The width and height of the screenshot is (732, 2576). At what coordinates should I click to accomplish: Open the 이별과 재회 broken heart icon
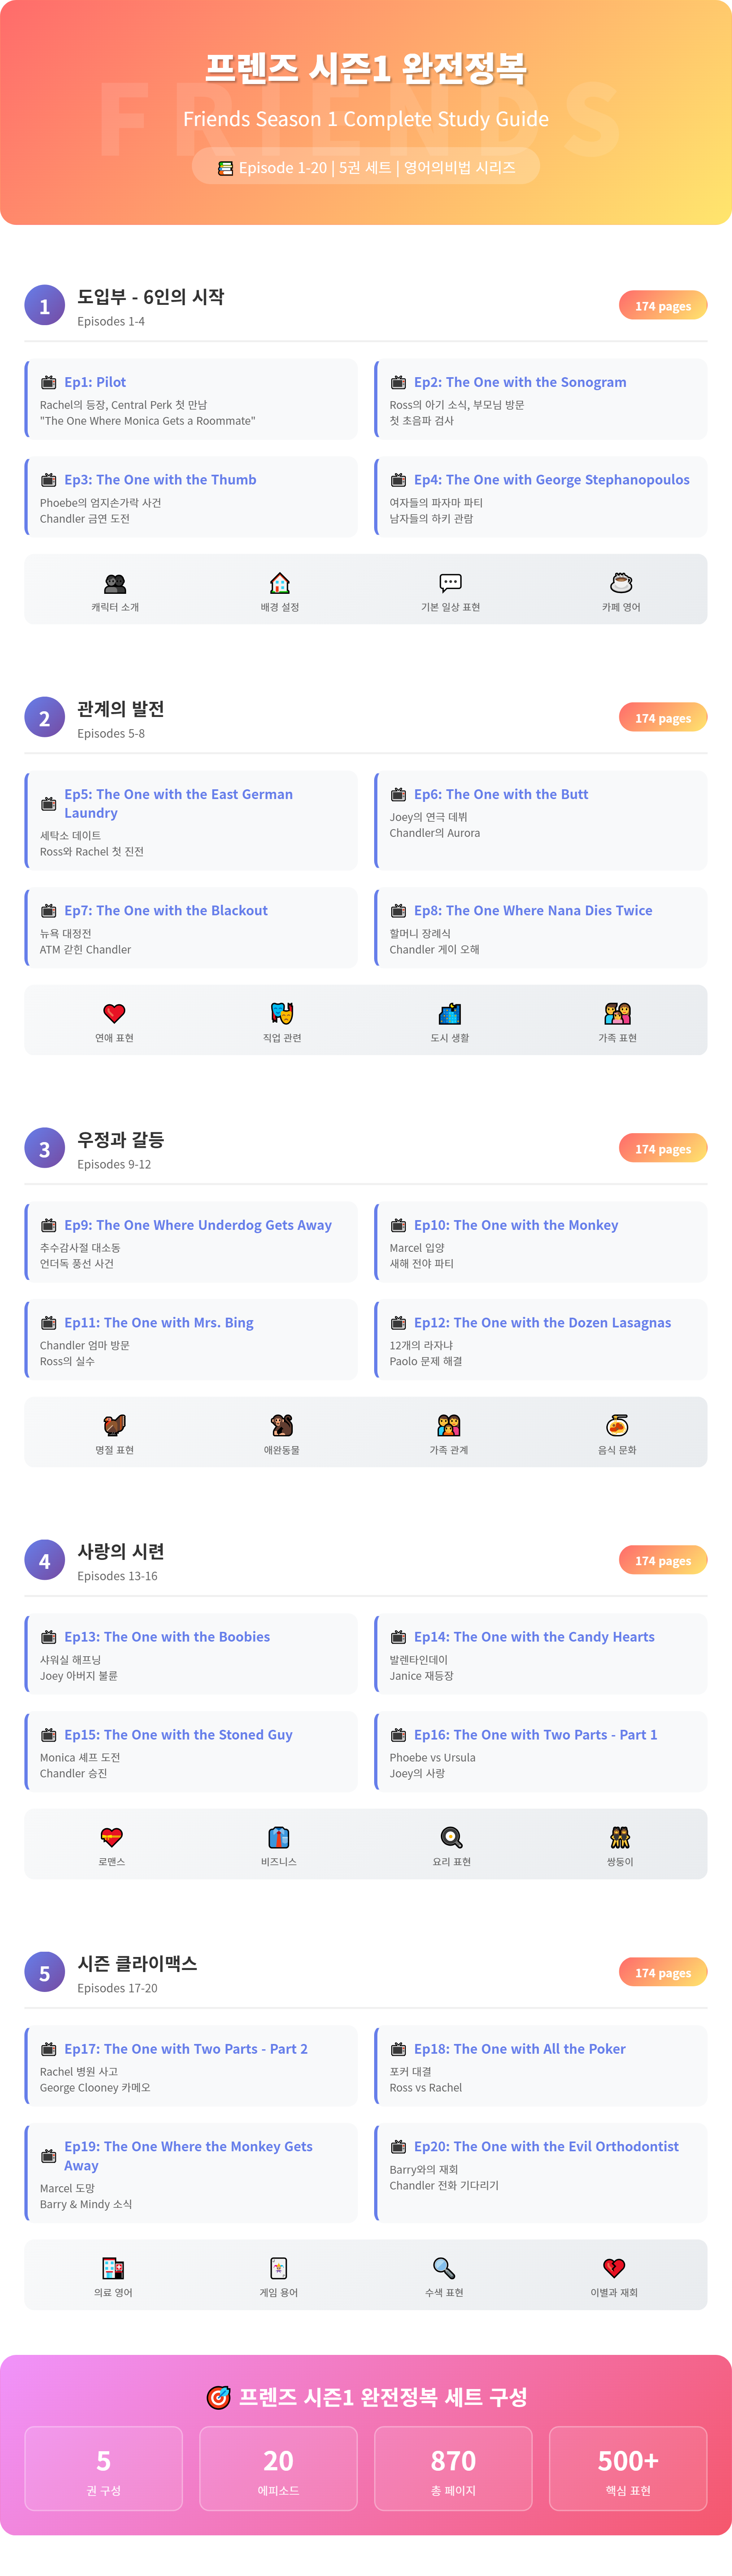(614, 2268)
